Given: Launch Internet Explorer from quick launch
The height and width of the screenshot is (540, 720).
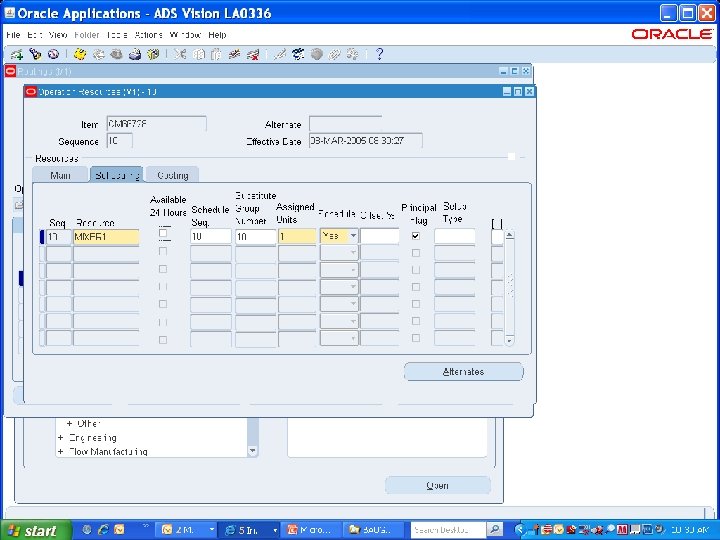Looking at the screenshot, I should click(x=103, y=530).
